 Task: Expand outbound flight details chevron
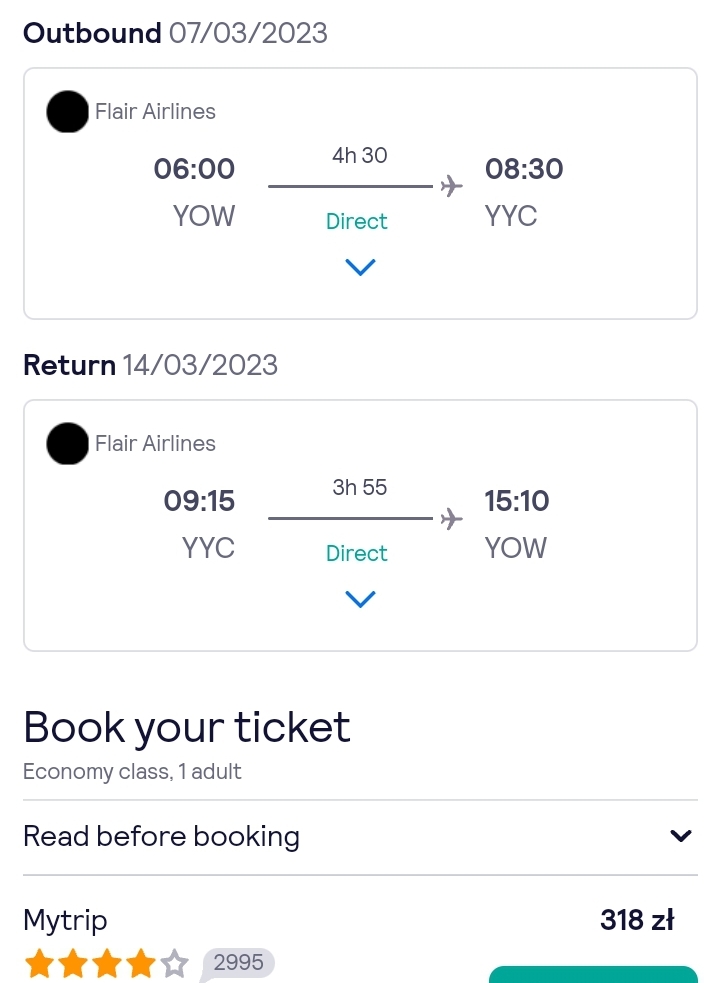click(360, 267)
